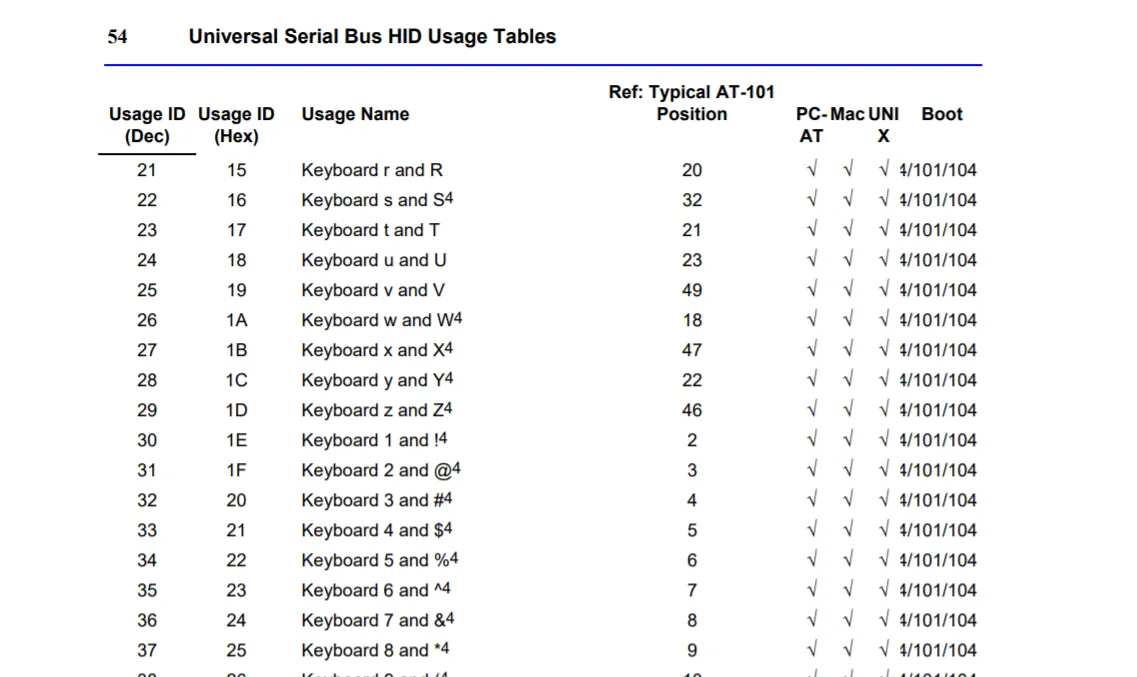Click the Usage ID (Hex) column header

236,125
